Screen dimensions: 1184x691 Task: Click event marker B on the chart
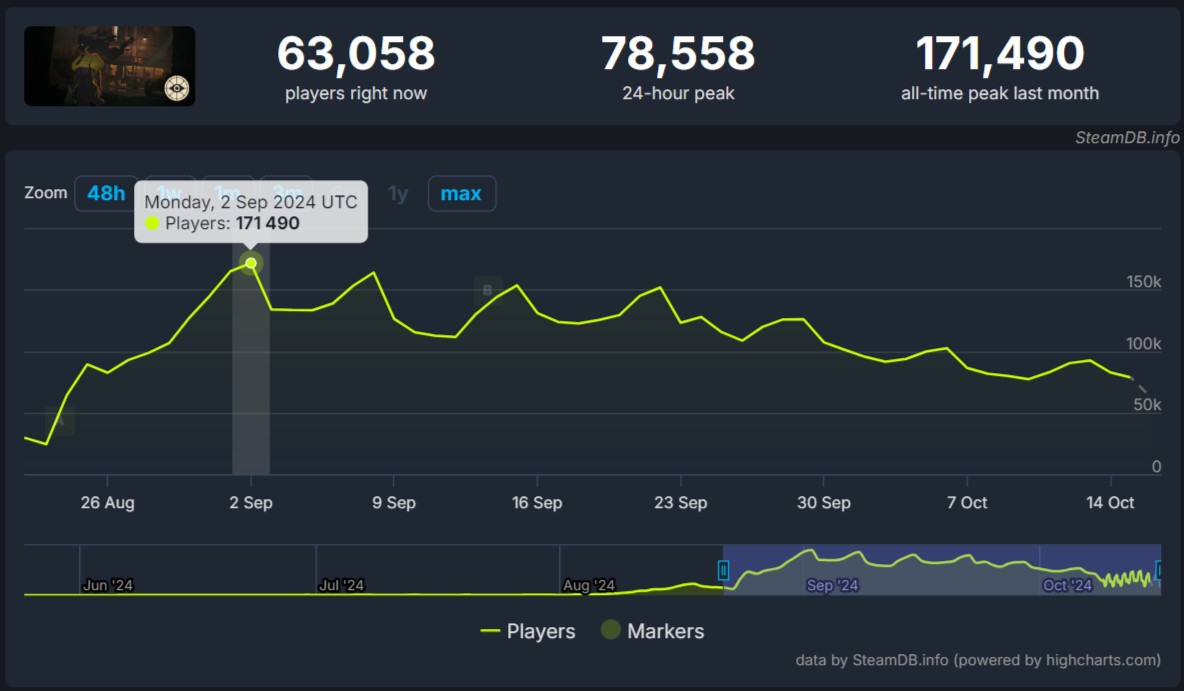[x=488, y=290]
